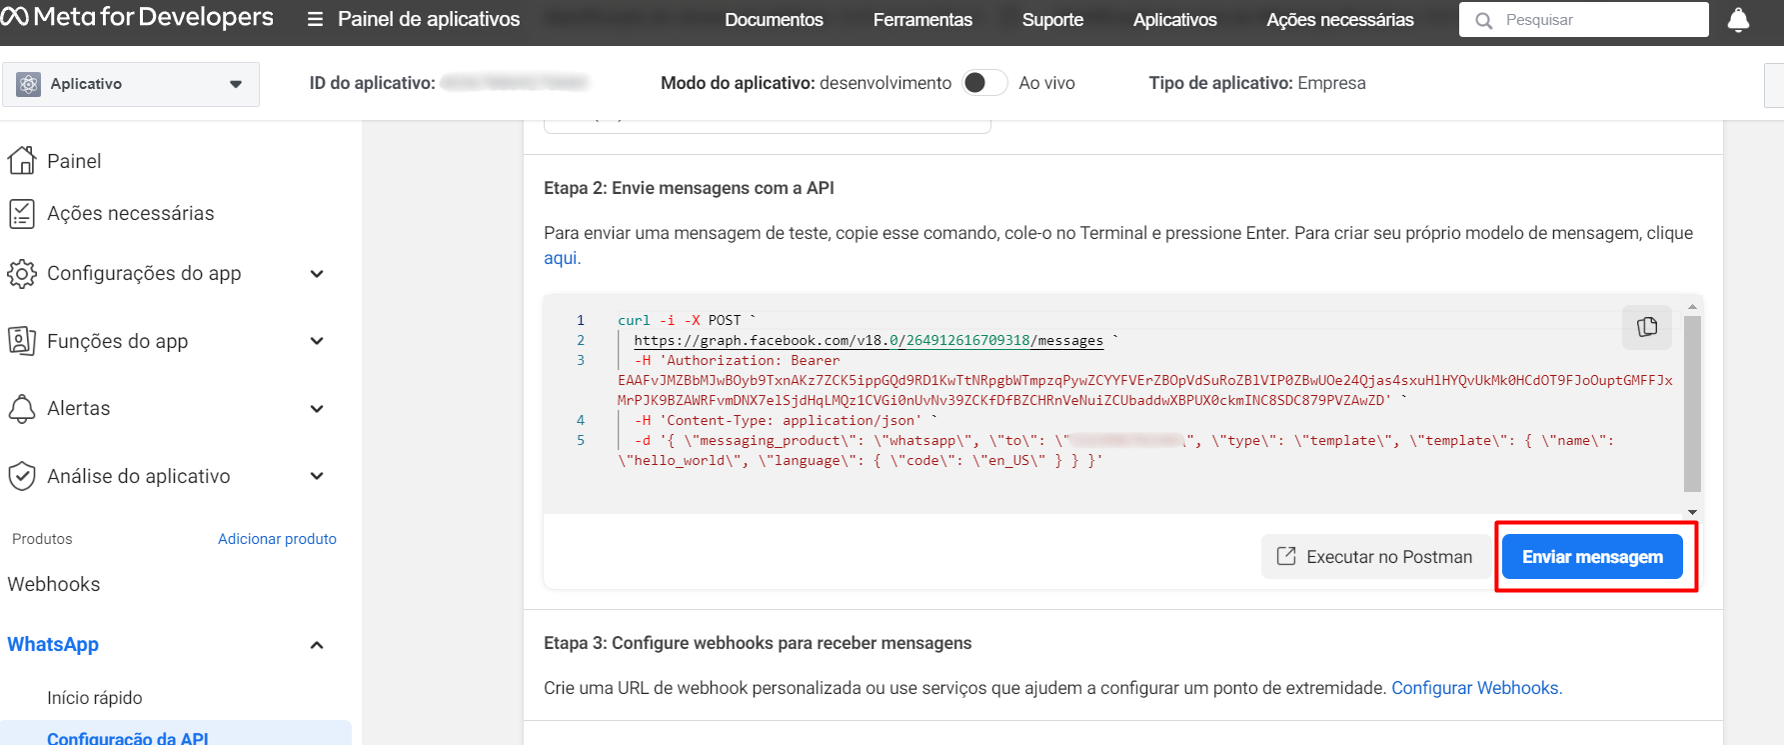This screenshot has height=745, width=1784.
Task: Expand Configurações do app chevron
Action: click(x=317, y=273)
